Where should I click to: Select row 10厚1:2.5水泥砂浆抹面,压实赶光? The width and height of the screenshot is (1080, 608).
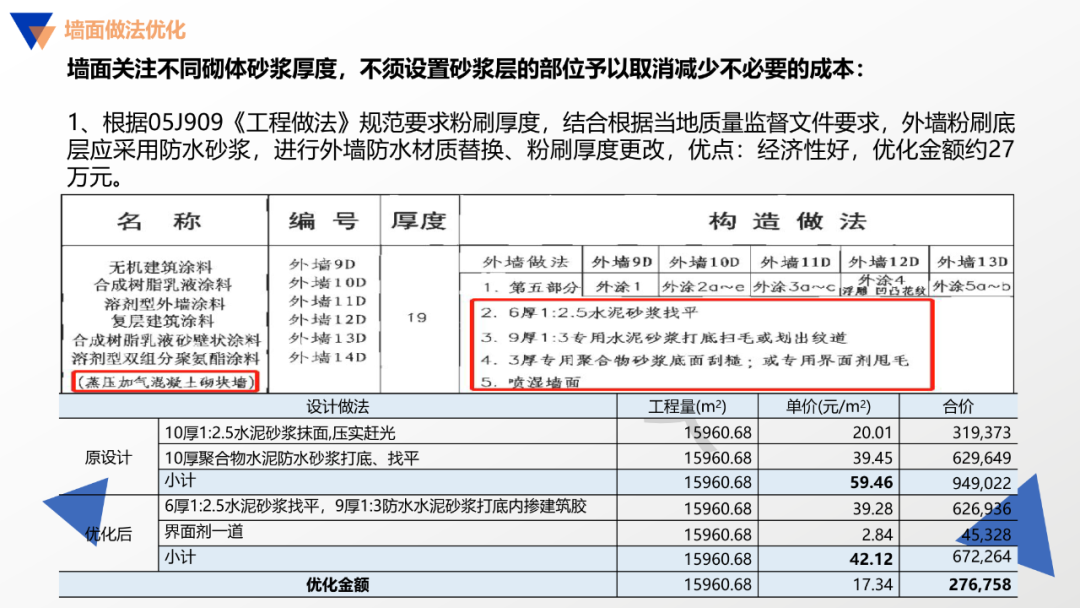[x=280, y=433]
